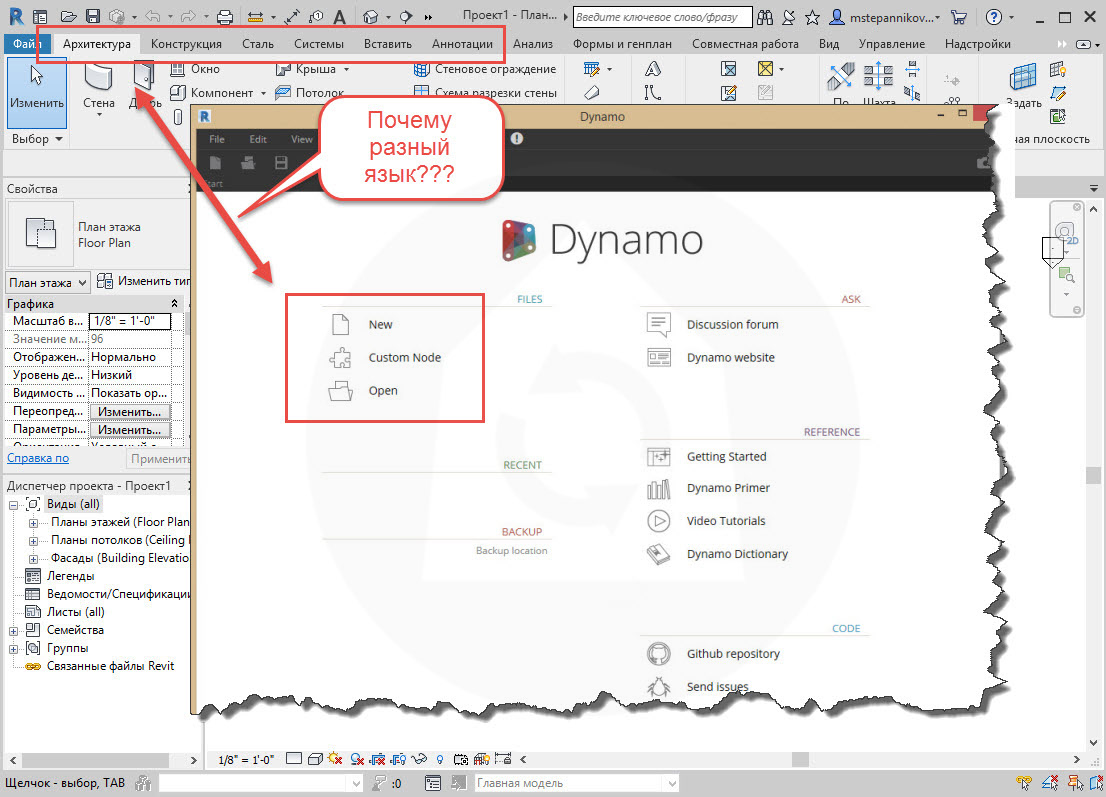The height and width of the screenshot is (797, 1106).
Task: Select Легенды in project browser
Action: (x=71, y=576)
